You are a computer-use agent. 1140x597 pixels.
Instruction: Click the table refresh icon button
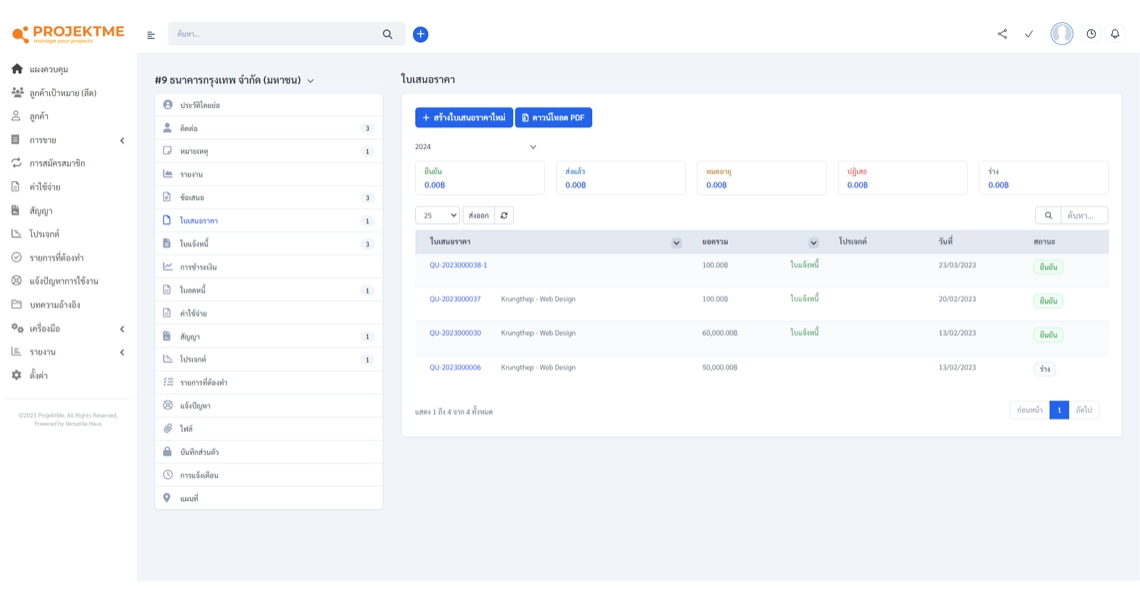(x=505, y=215)
